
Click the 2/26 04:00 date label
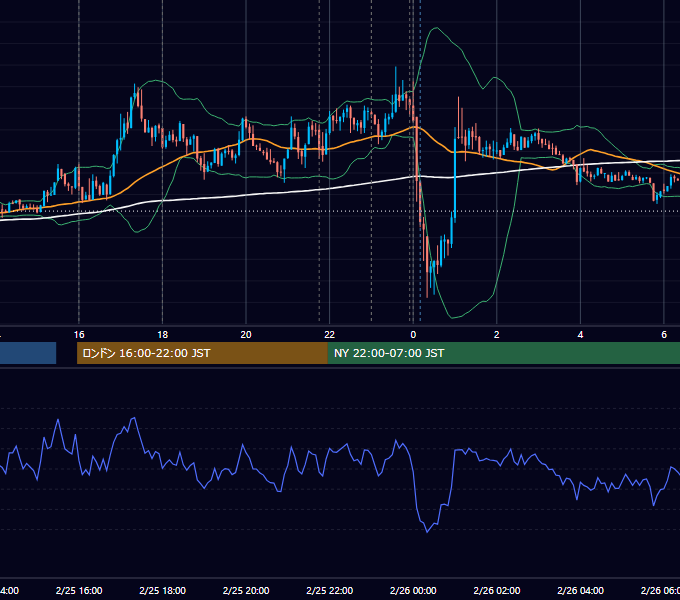coord(580,591)
